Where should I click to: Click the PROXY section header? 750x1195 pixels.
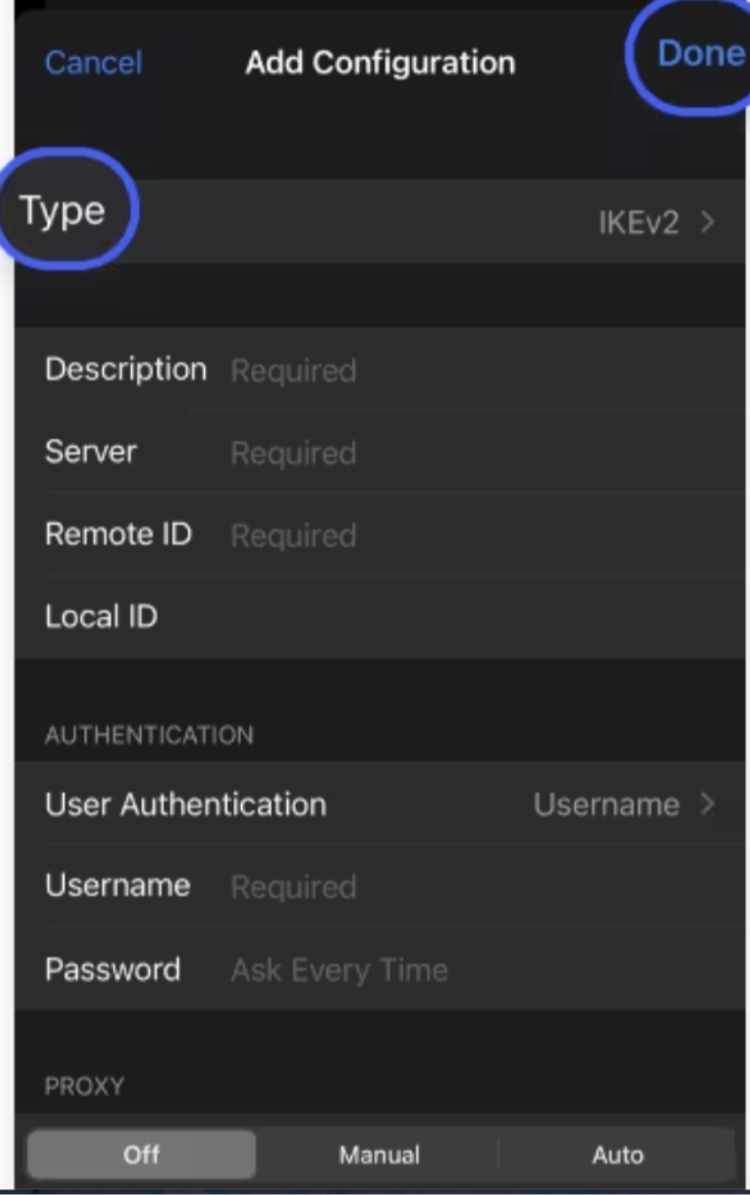click(x=84, y=1086)
